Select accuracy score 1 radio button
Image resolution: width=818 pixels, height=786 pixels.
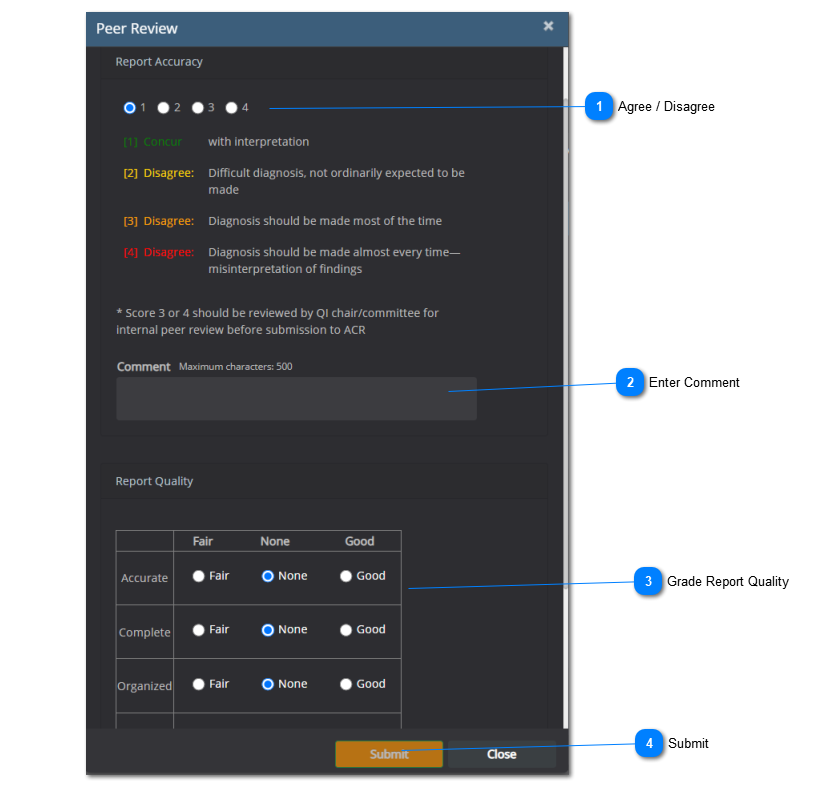(x=130, y=108)
